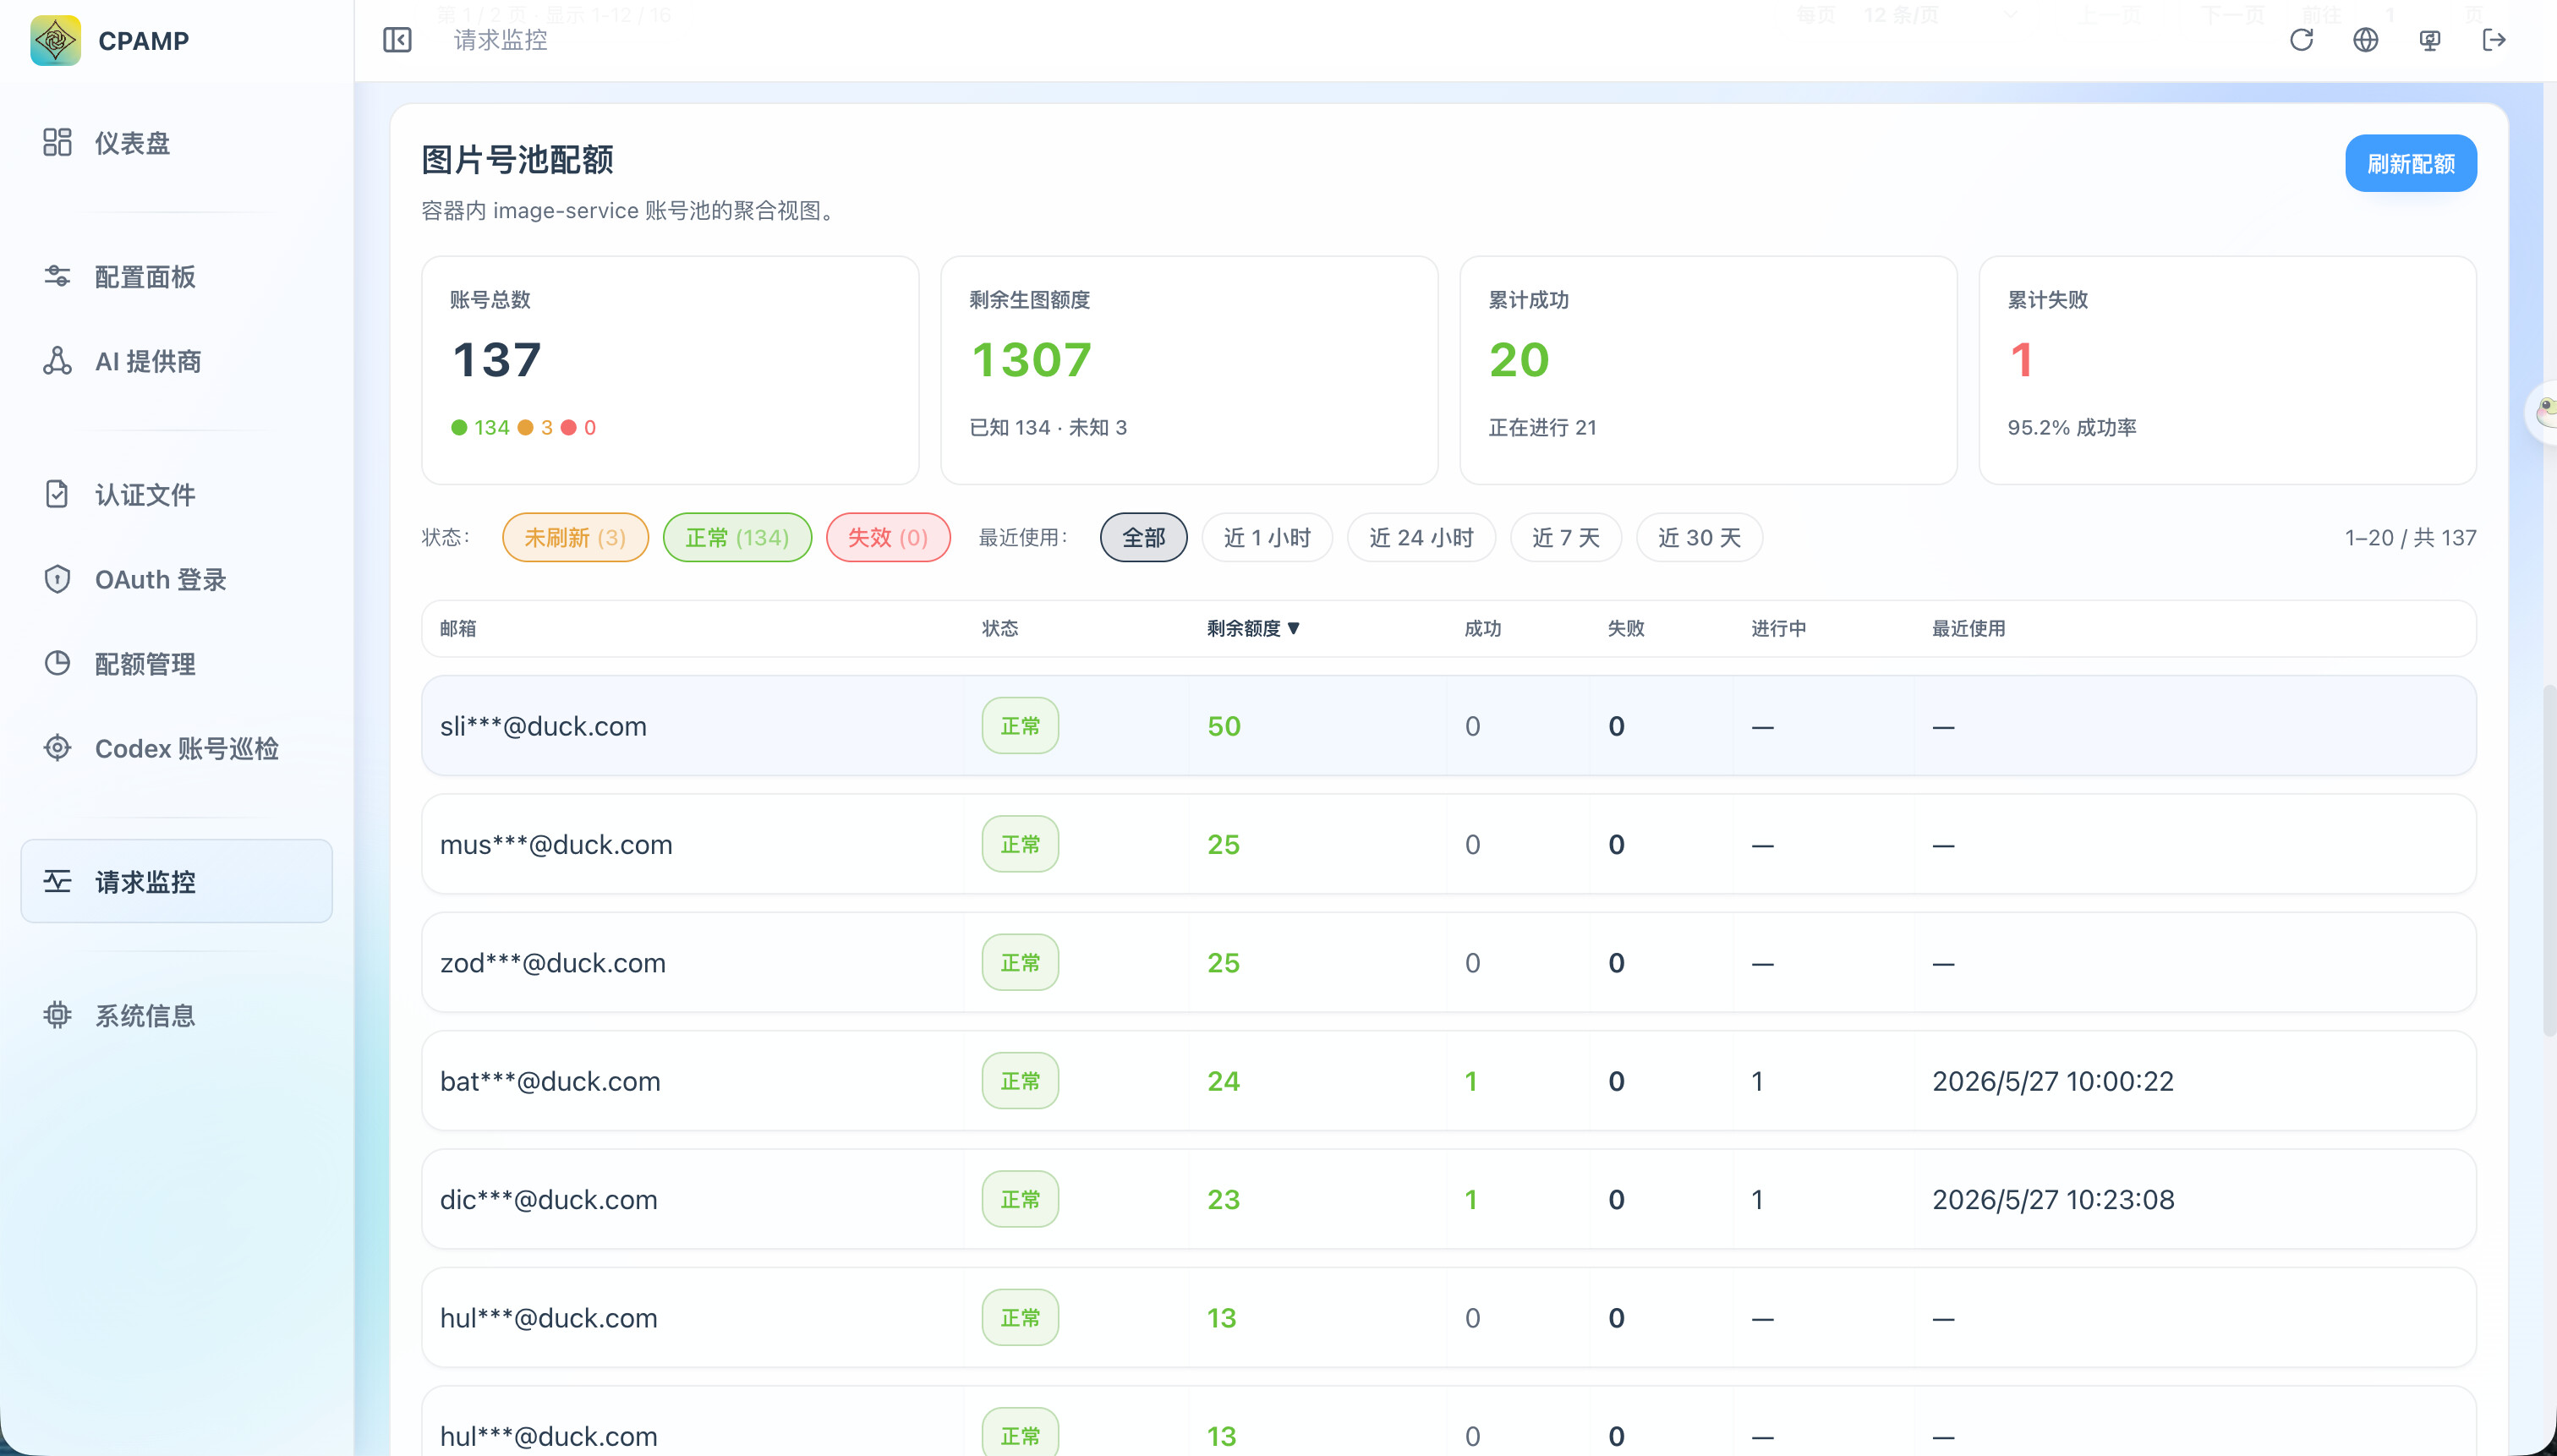Screen dimensions: 2557x1456
Task: Click the logout icon in the header
Action: coord(2493,40)
